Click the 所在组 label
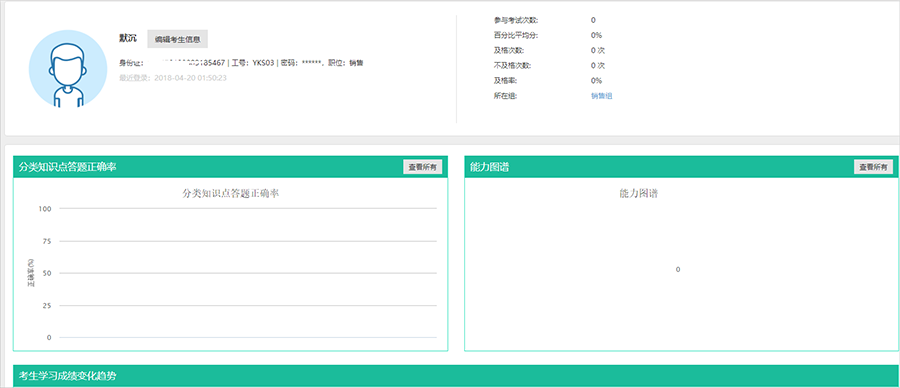 click(505, 96)
